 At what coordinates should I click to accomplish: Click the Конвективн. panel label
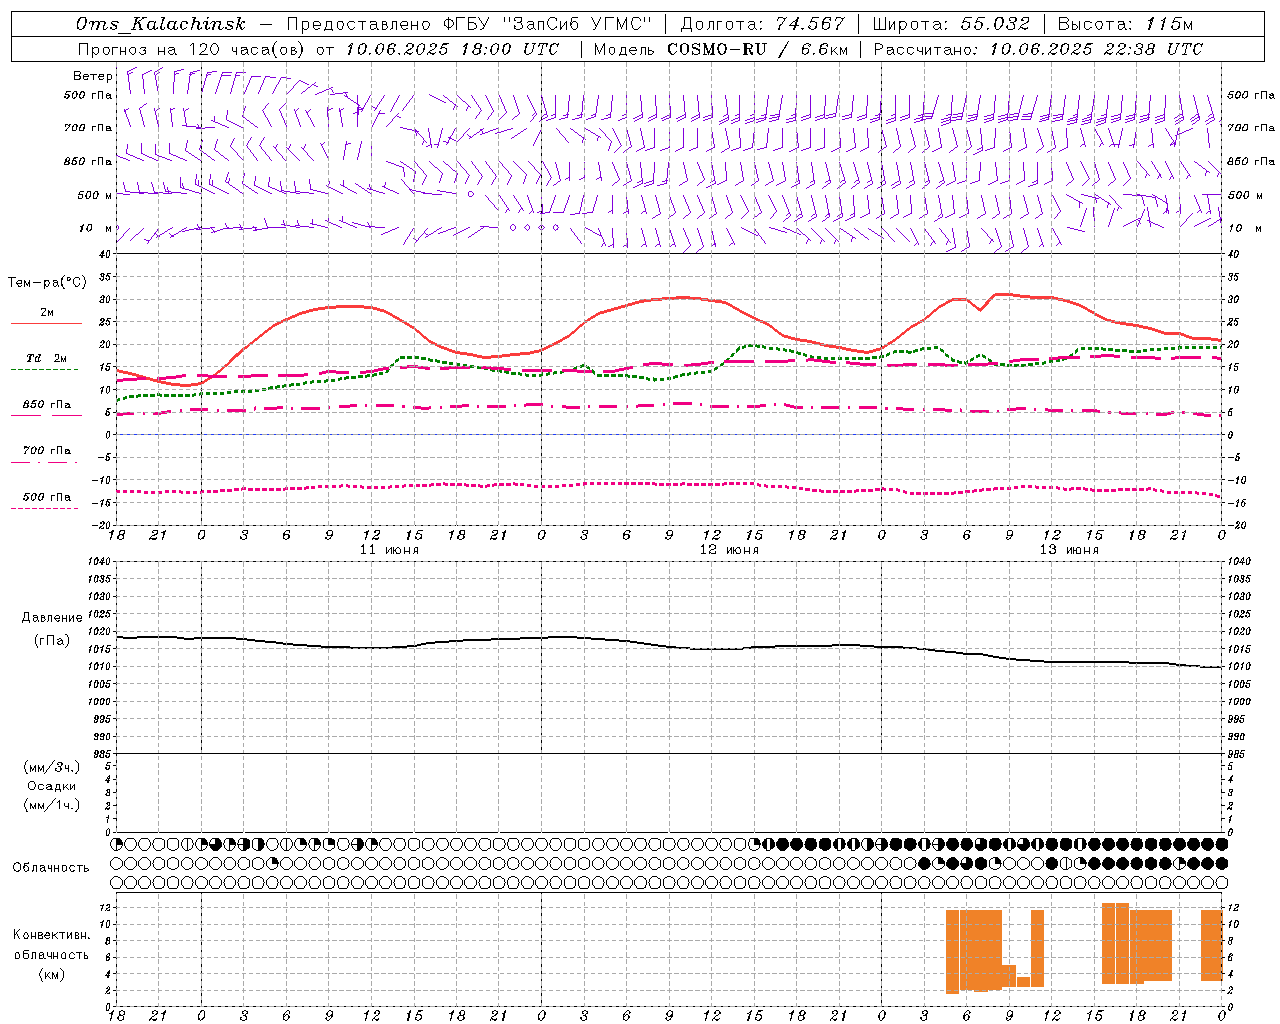pyautogui.click(x=52, y=935)
